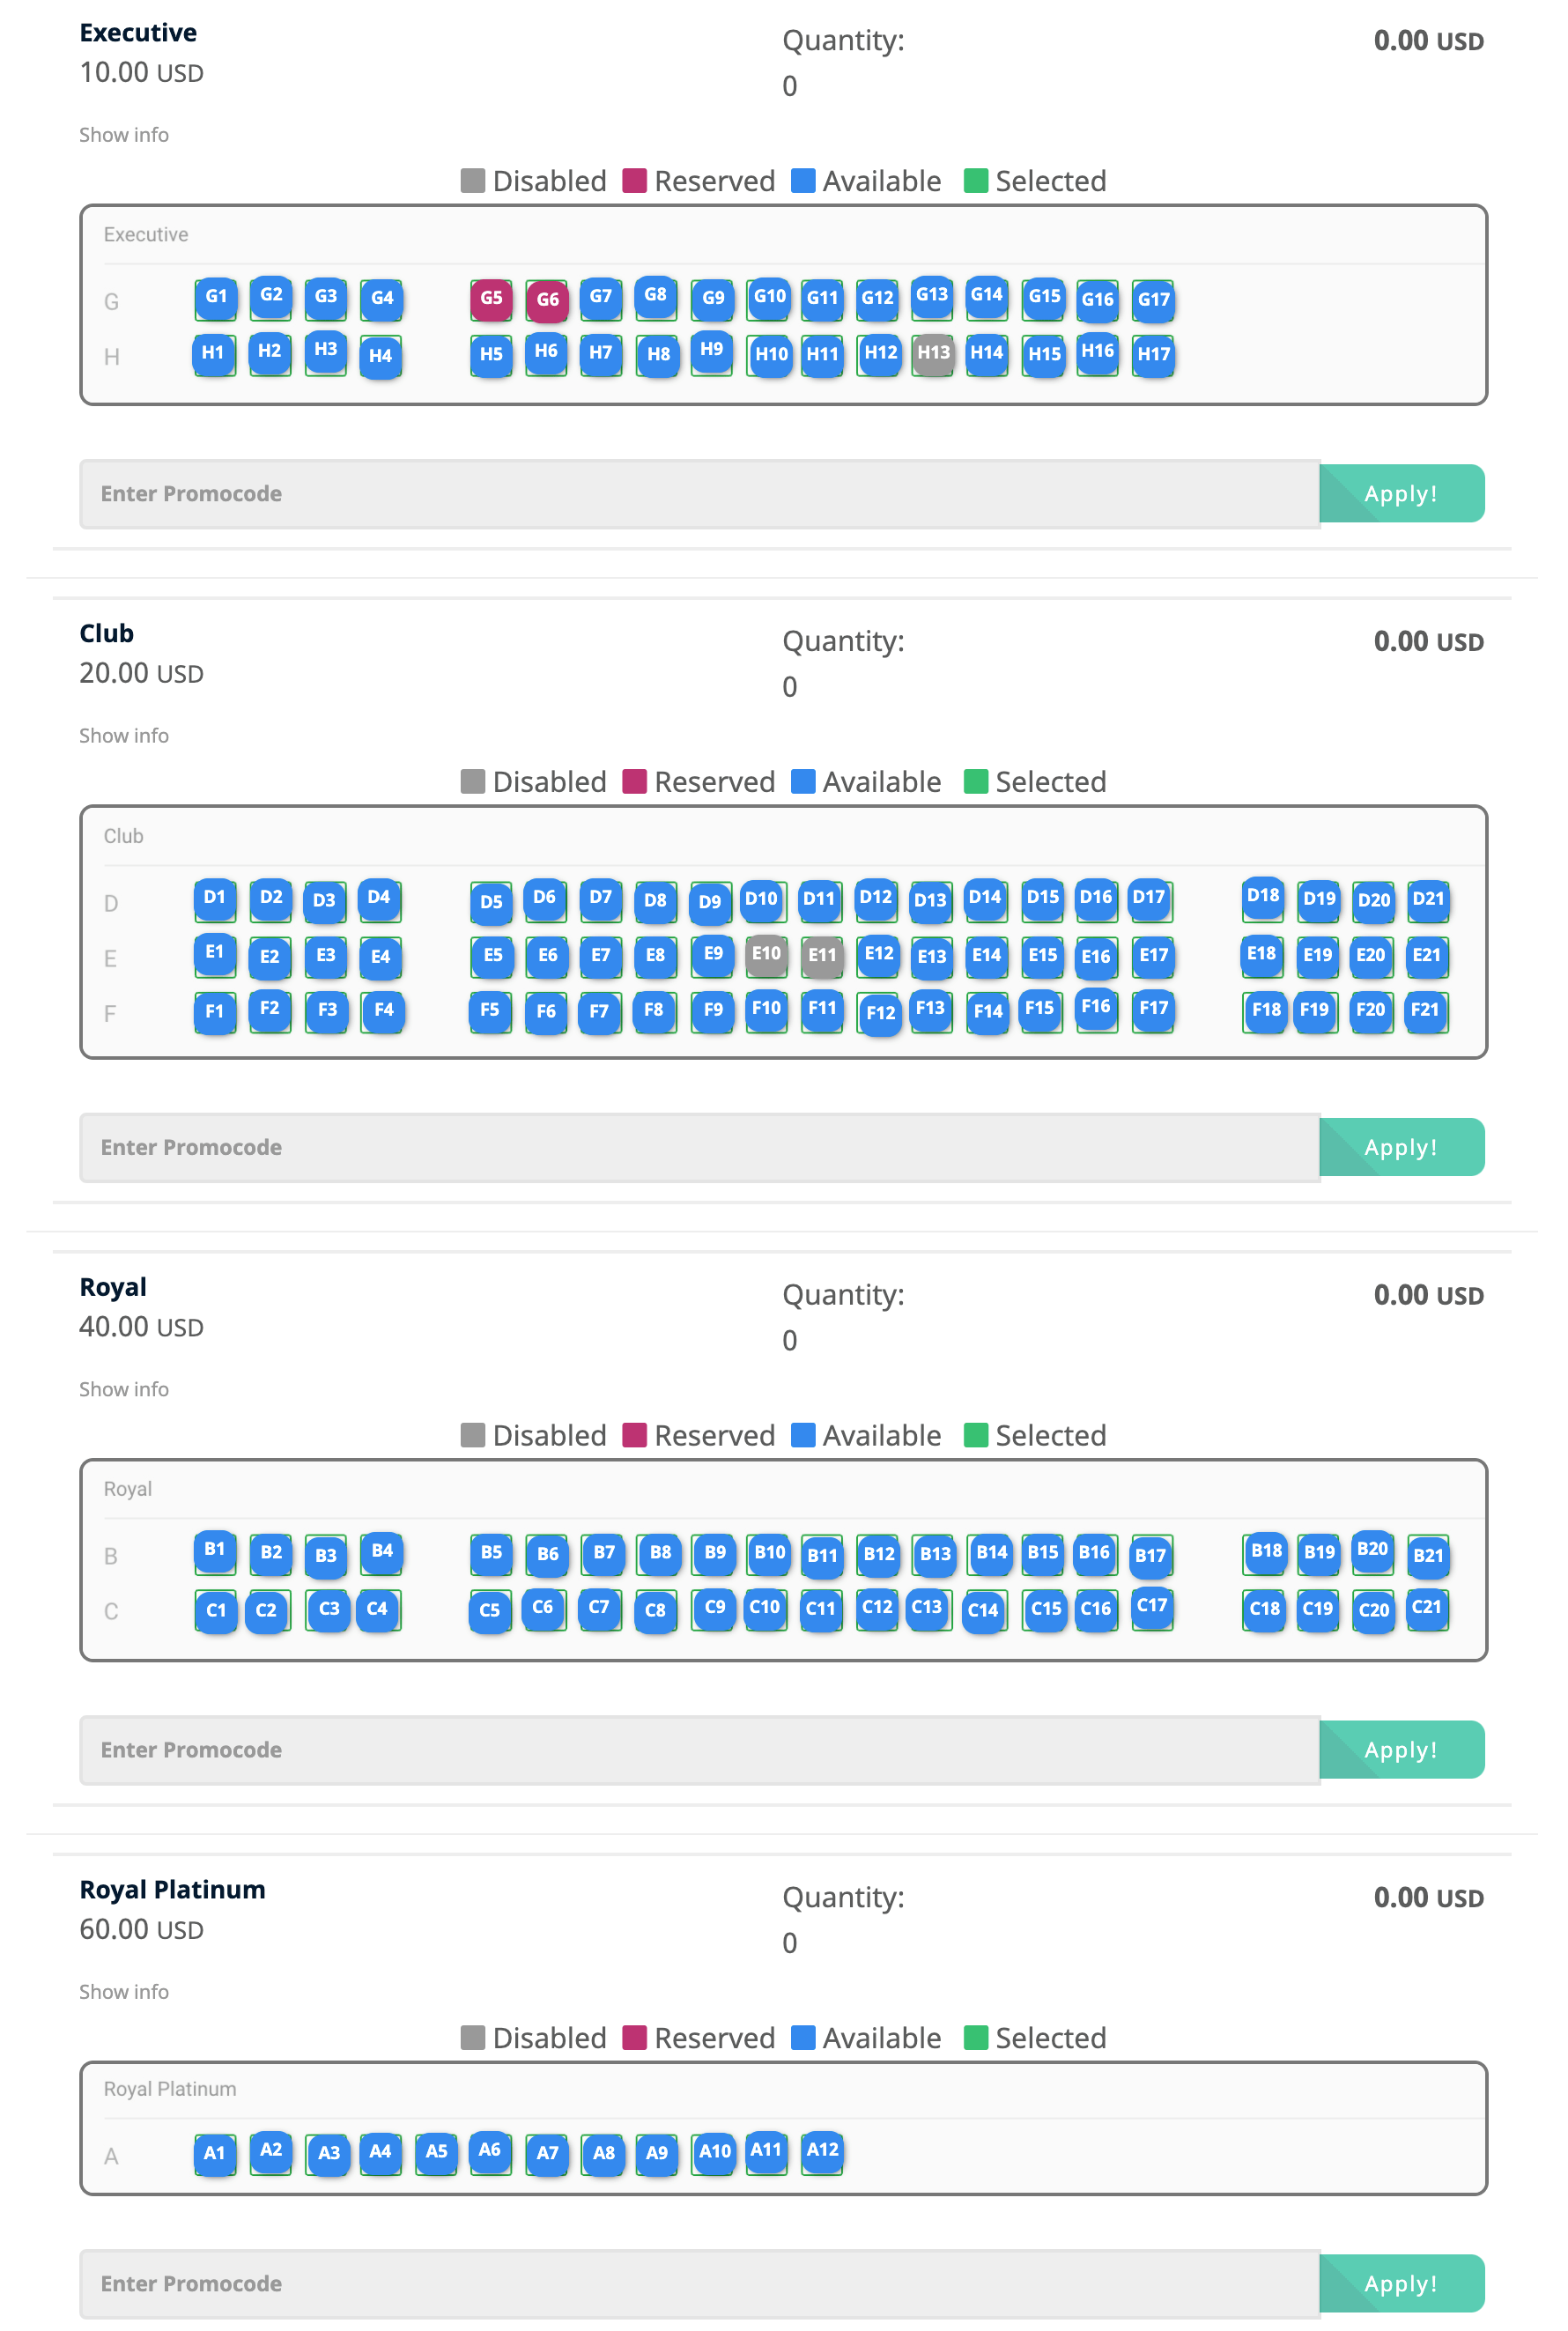
Task: Expand Show info under Royal Platinum
Action: pos(124,1992)
